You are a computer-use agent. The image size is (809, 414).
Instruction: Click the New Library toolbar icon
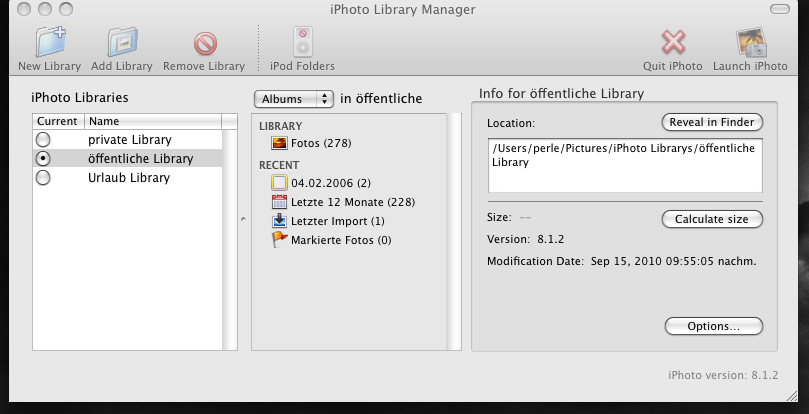(x=50, y=44)
